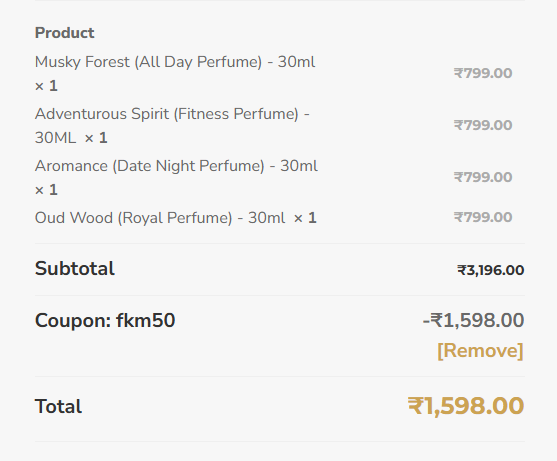Click the -₹1,598.00 discount amount
Viewport: 557px width, 461px height.
pos(474,320)
